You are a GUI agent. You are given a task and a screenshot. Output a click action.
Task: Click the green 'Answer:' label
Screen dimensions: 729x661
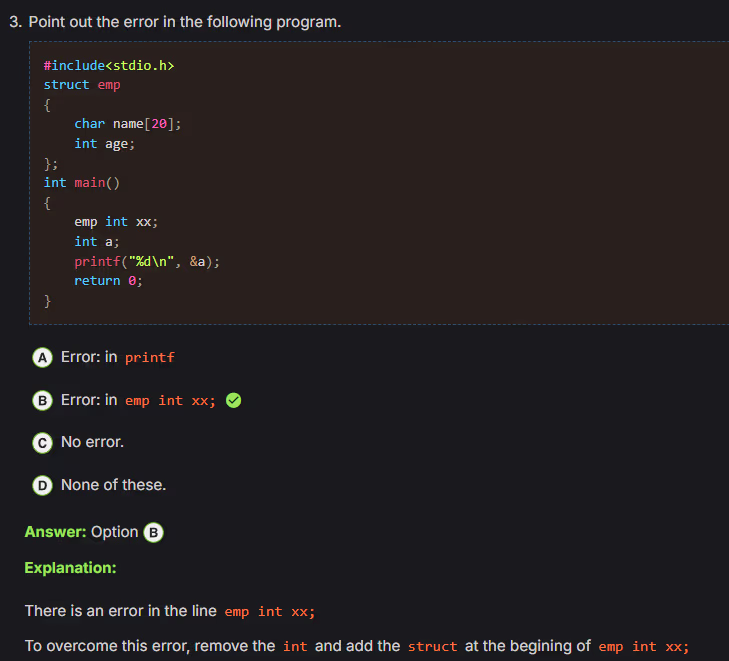(x=55, y=532)
